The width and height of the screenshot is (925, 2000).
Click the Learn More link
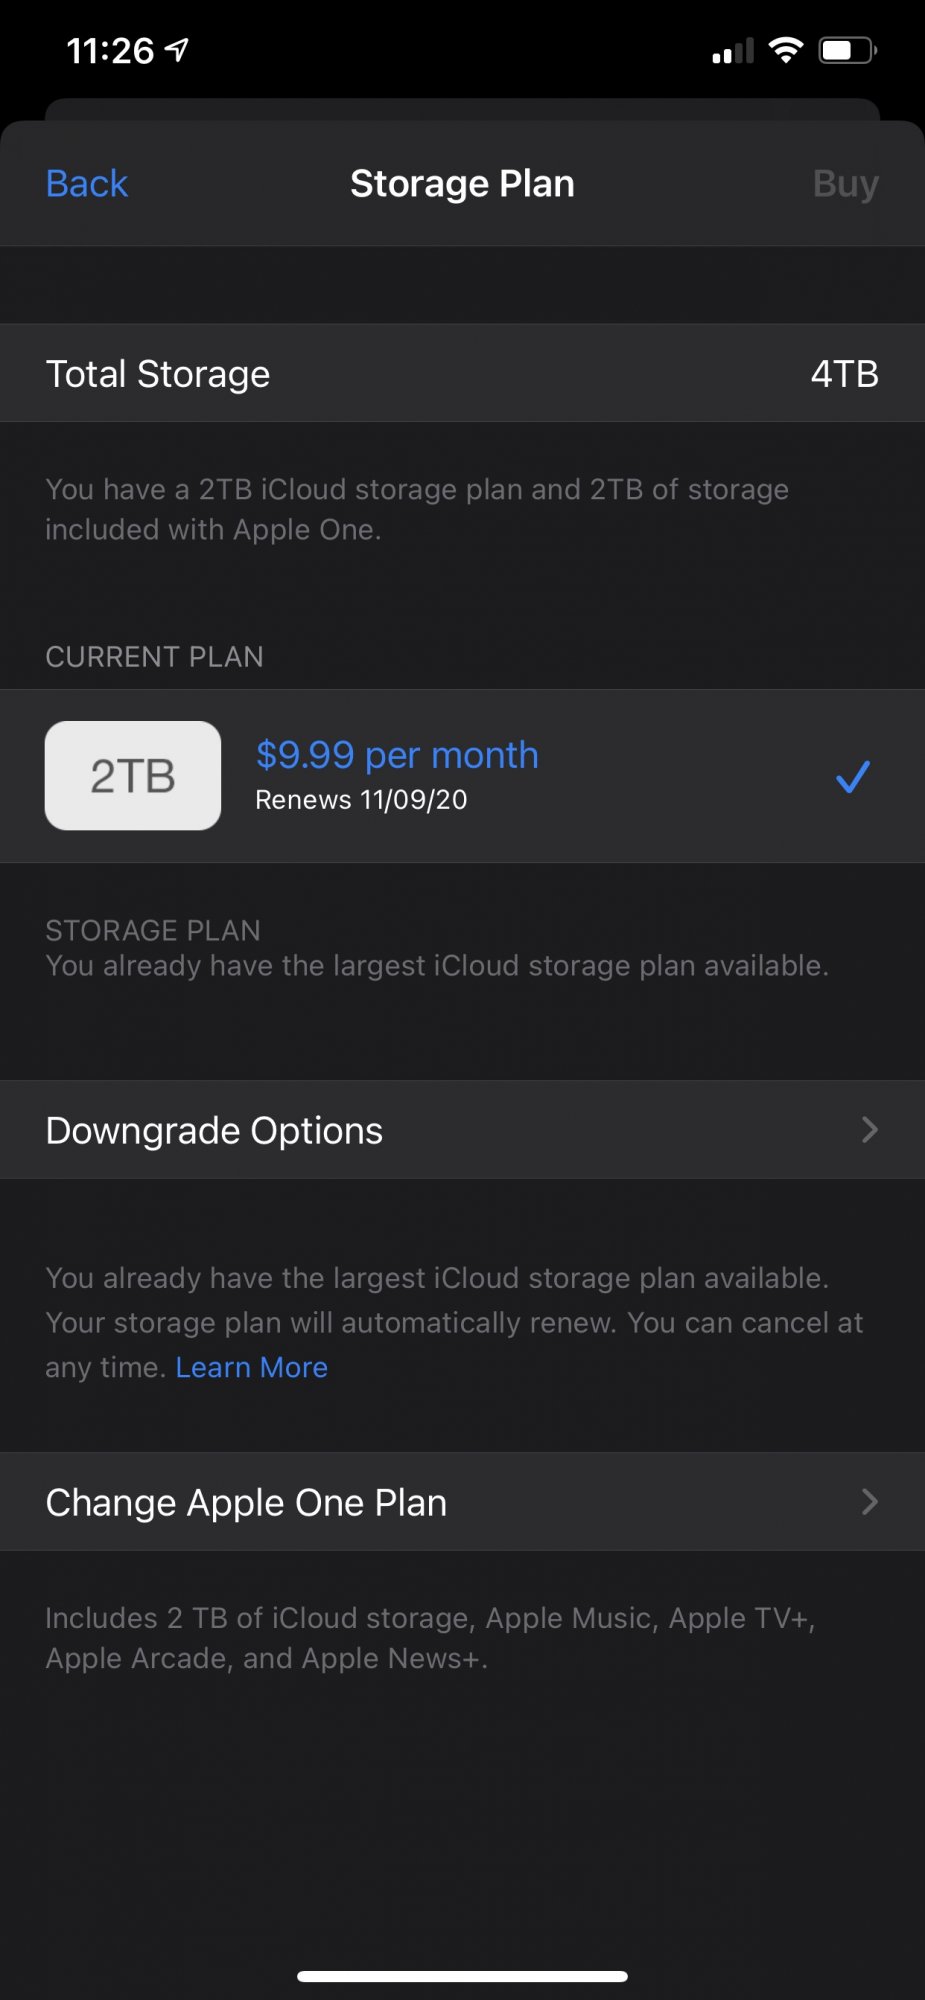click(x=252, y=1367)
